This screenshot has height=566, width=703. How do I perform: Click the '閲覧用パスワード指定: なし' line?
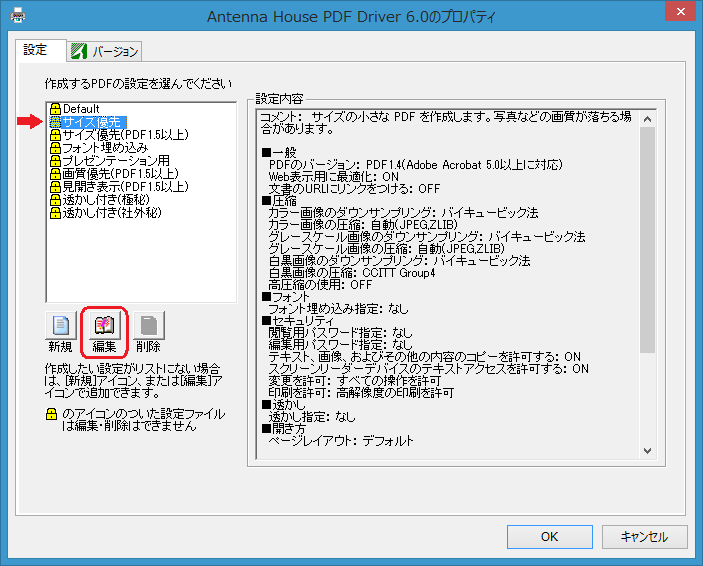point(340,333)
